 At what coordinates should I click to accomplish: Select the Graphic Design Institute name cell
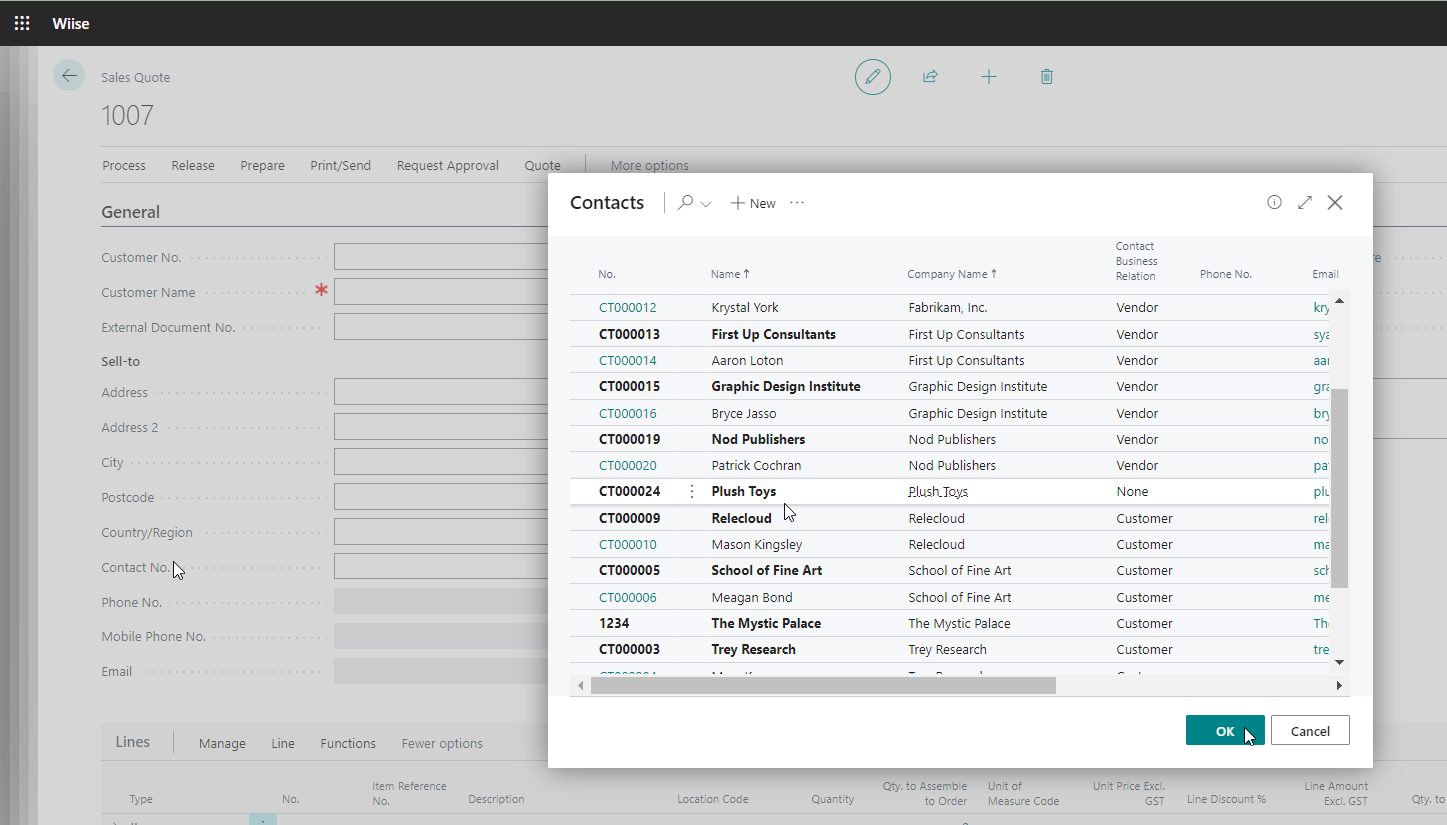point(786,386)
